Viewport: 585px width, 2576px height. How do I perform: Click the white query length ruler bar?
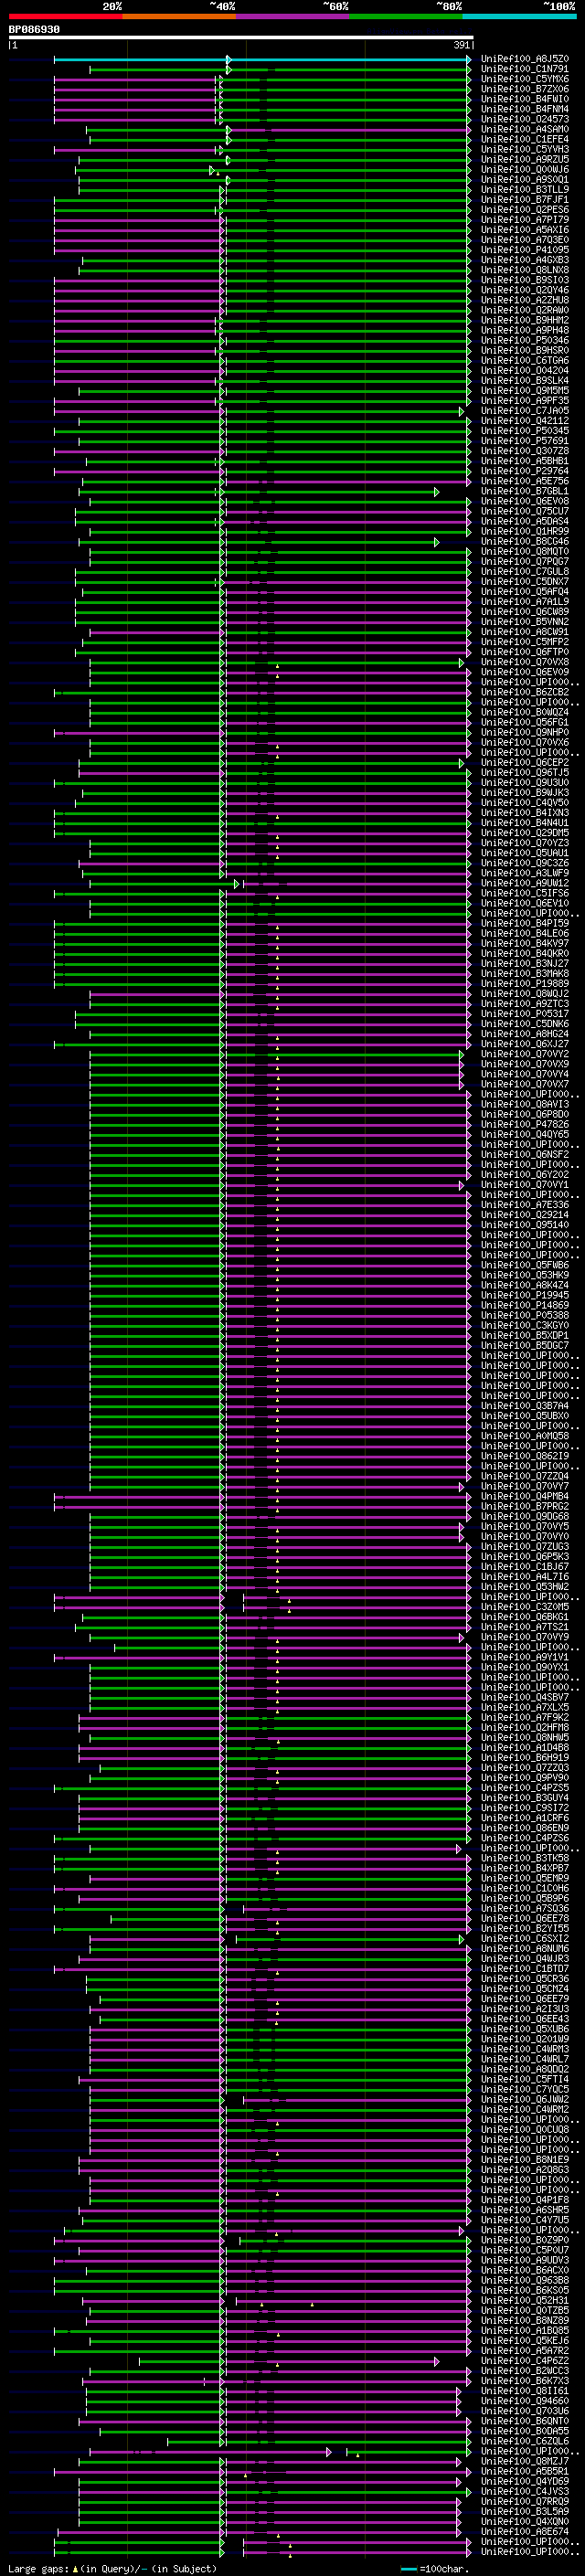point(241,38)
